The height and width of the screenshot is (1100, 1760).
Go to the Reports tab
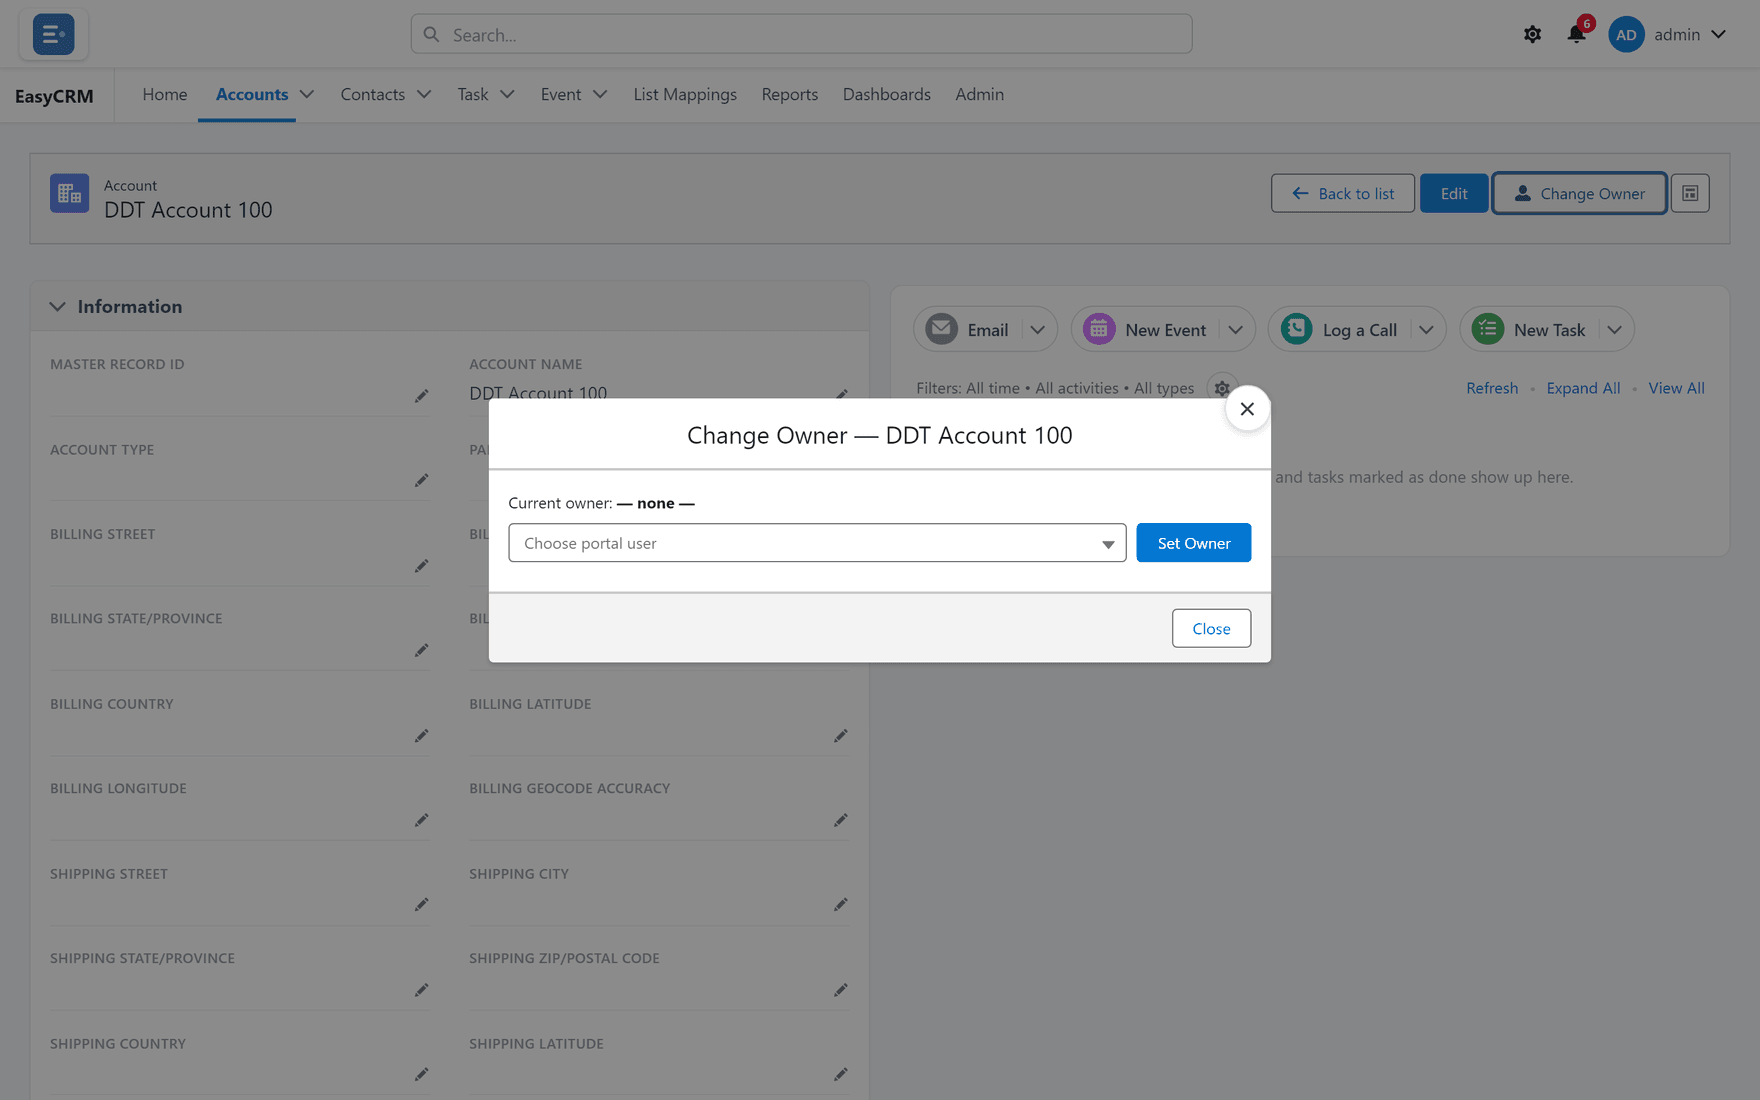click(789, 94)
